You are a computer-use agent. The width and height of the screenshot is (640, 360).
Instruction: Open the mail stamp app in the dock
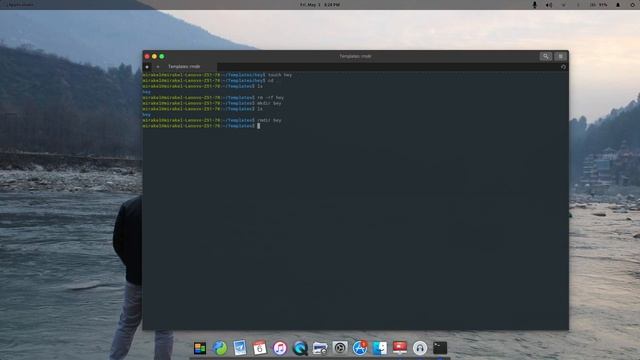pyautogui.click(x=240, y=348)
